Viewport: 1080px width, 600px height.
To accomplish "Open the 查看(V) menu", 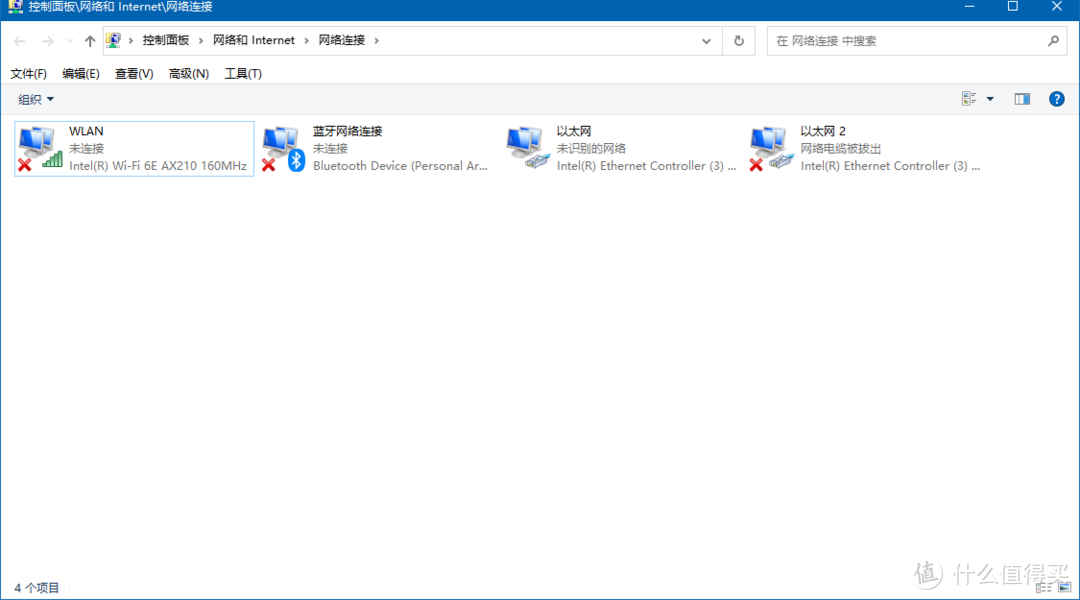I will 133,72.
